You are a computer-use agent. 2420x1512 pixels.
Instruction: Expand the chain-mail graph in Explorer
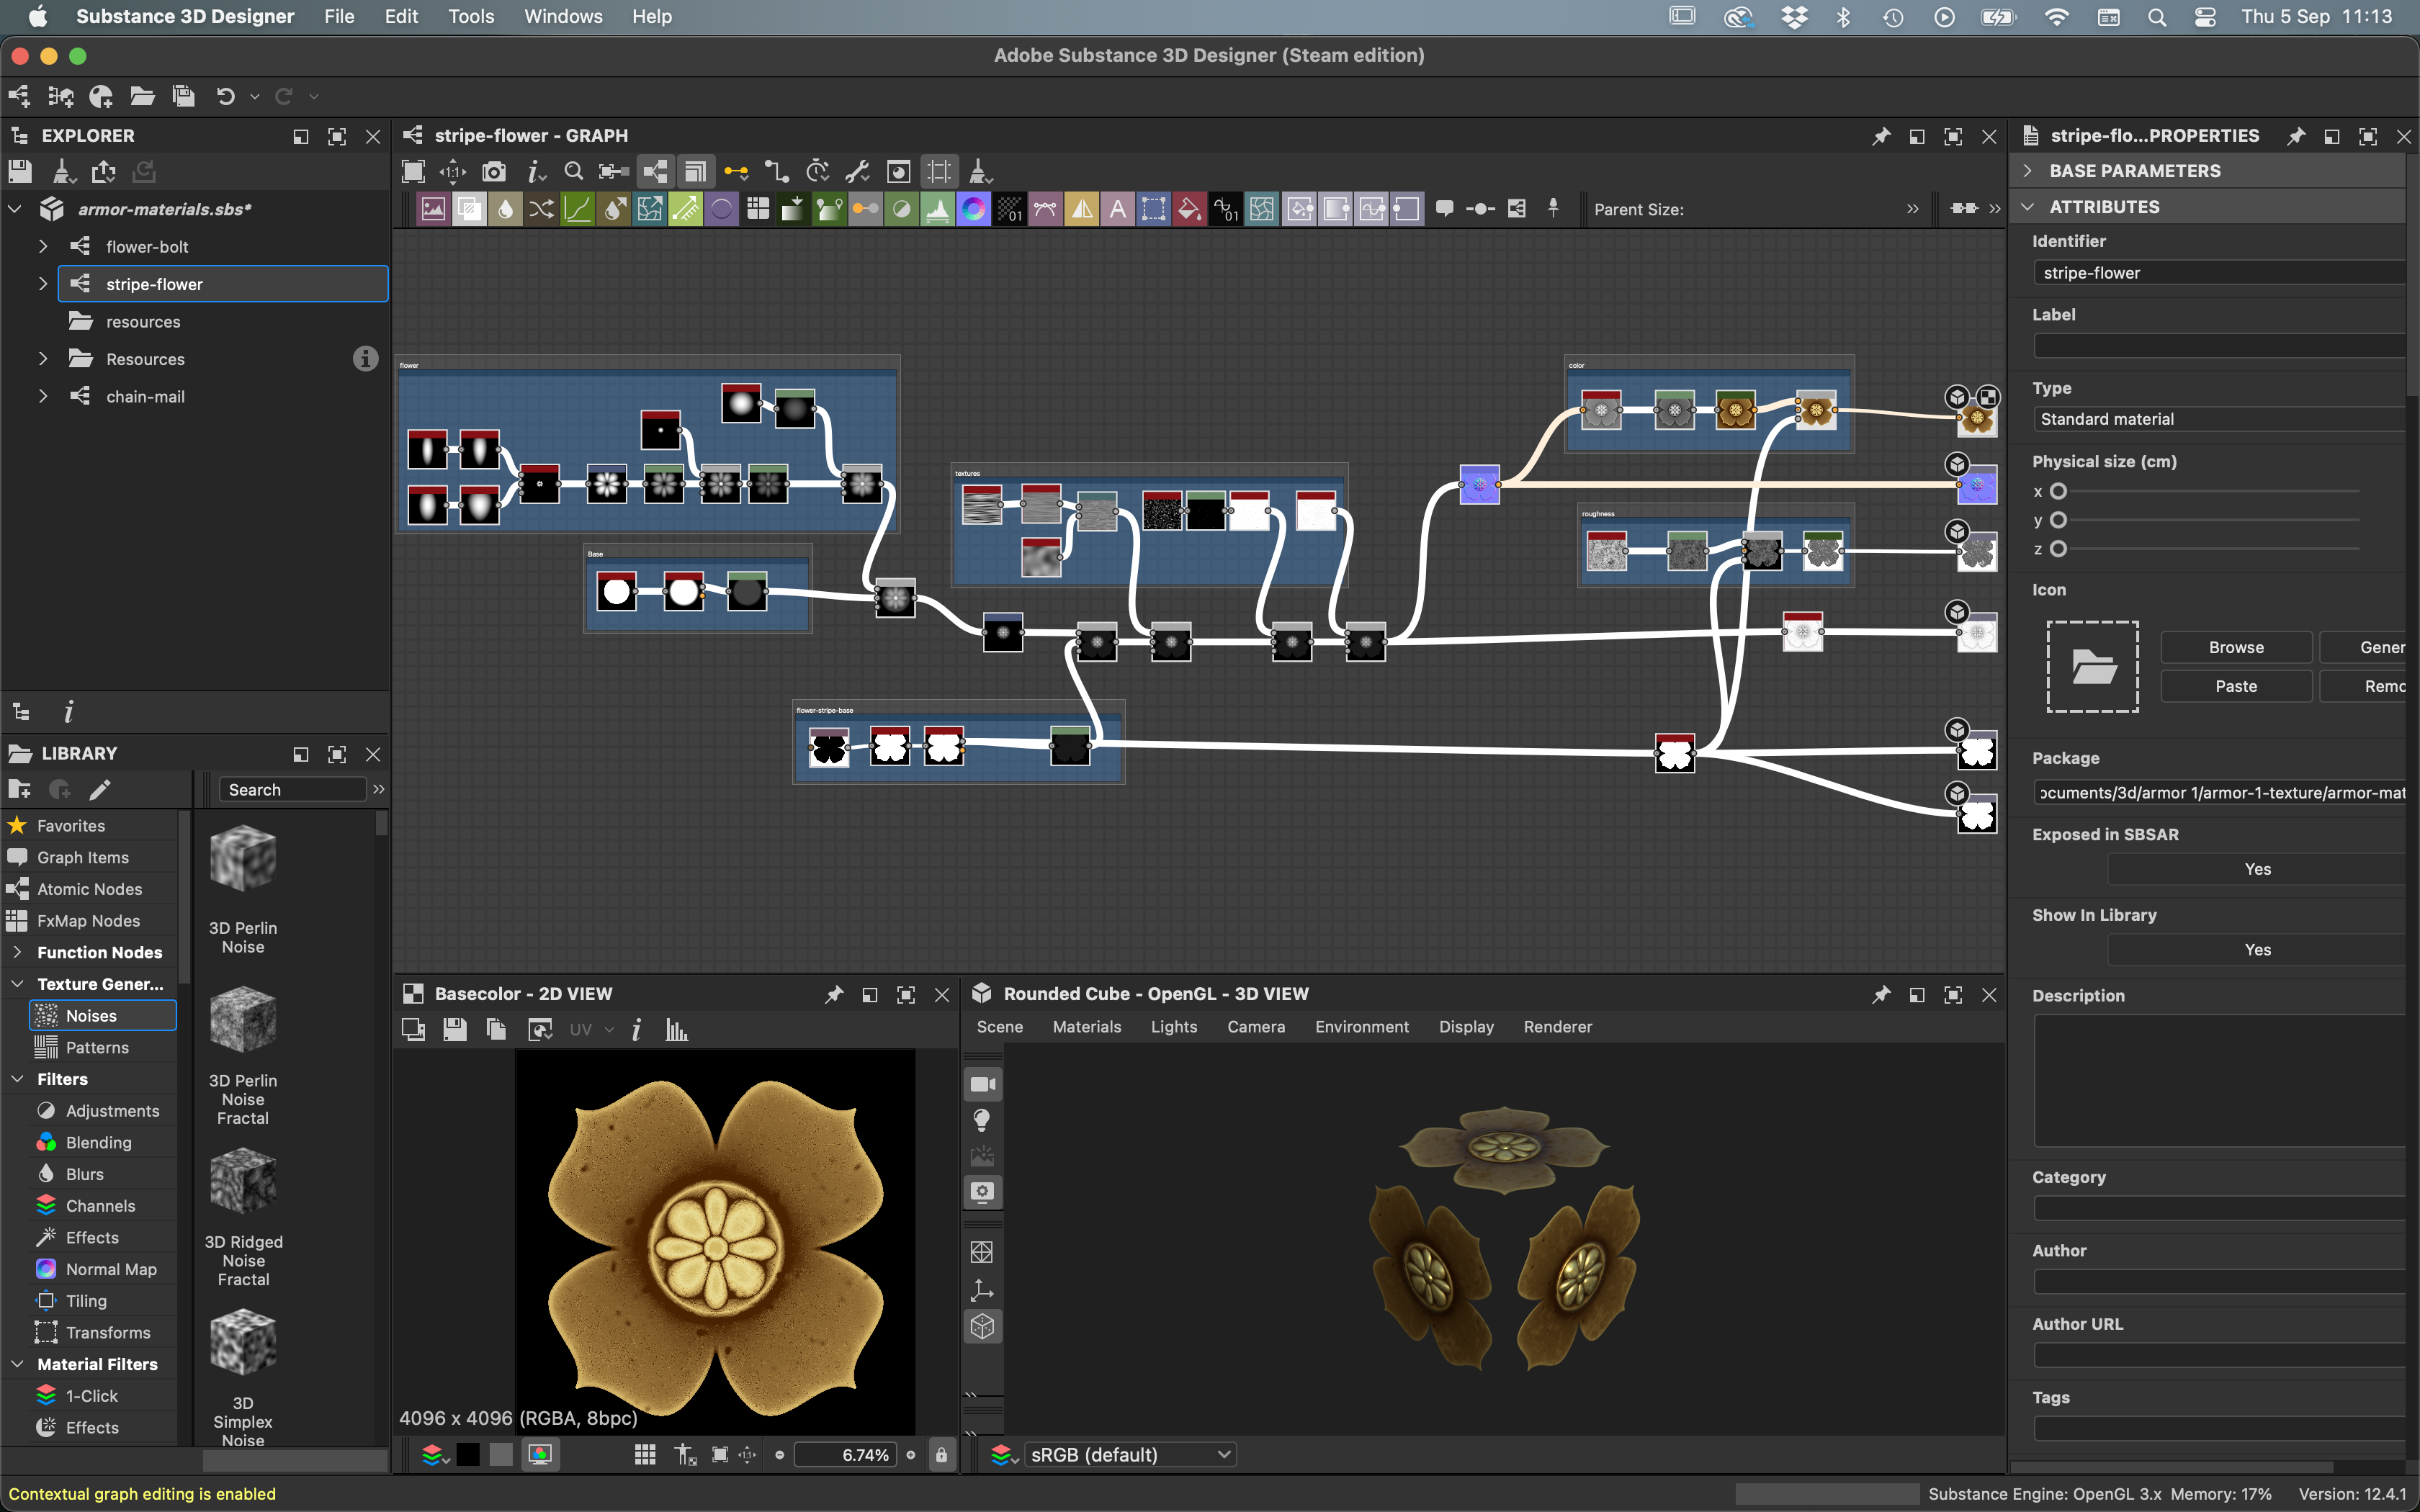(x=43, y=396)
